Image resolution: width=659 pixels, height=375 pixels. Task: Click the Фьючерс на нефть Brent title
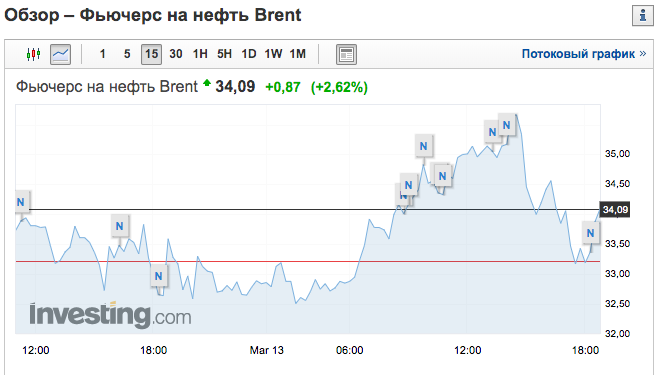pyautogui.click(x=107, y=87)
